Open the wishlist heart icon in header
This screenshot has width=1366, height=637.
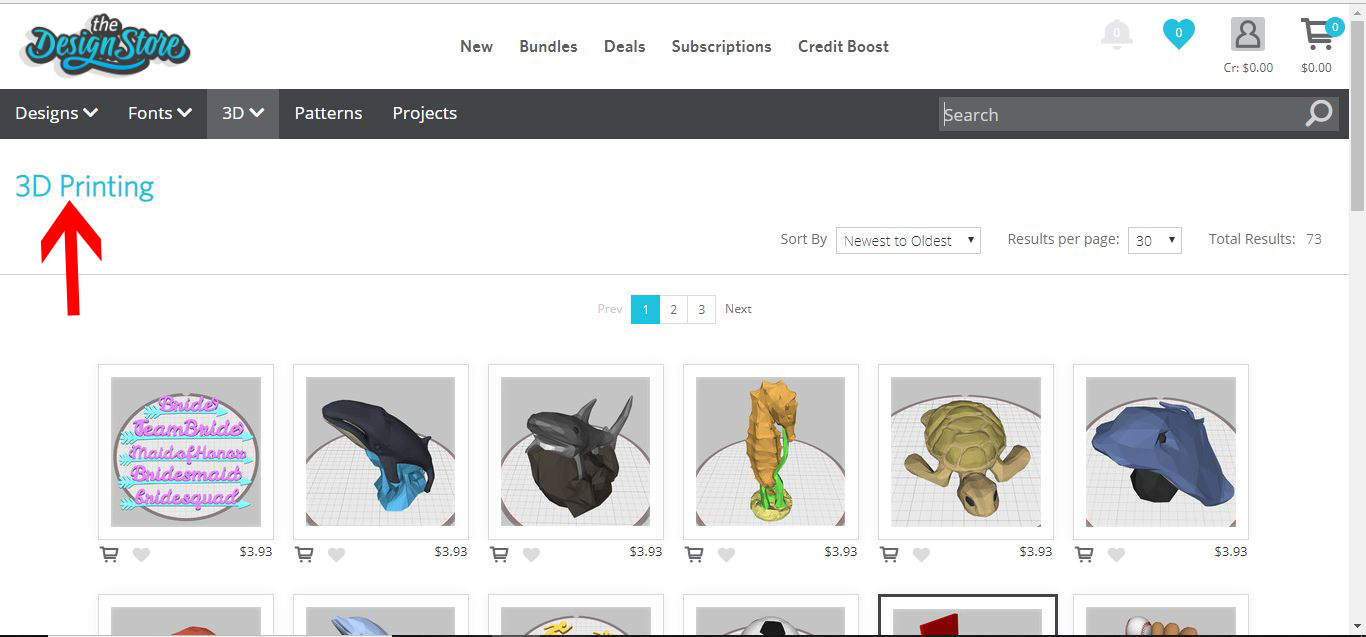pyautogui.click(x=1179, y=34)
